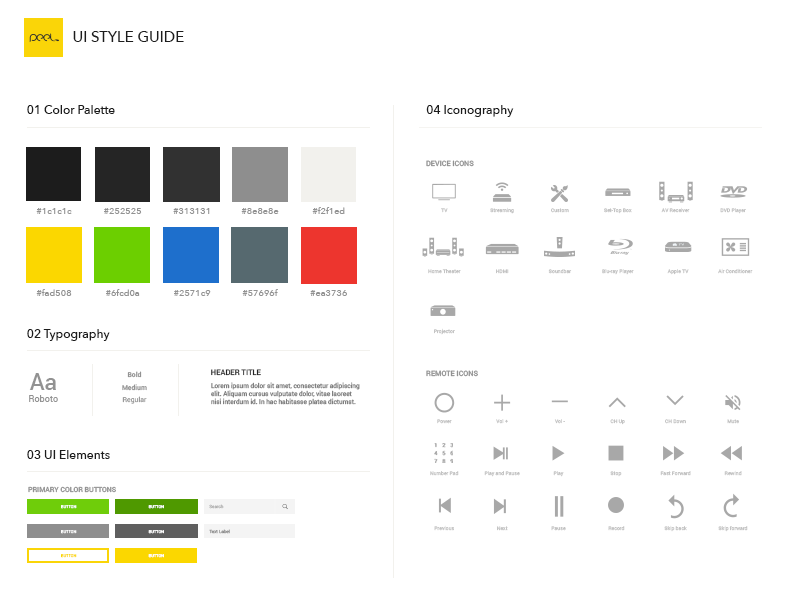Click the yellow Peel logo
Image resolution: width=800 pixels, height=600 pixels.
[43, 37]
